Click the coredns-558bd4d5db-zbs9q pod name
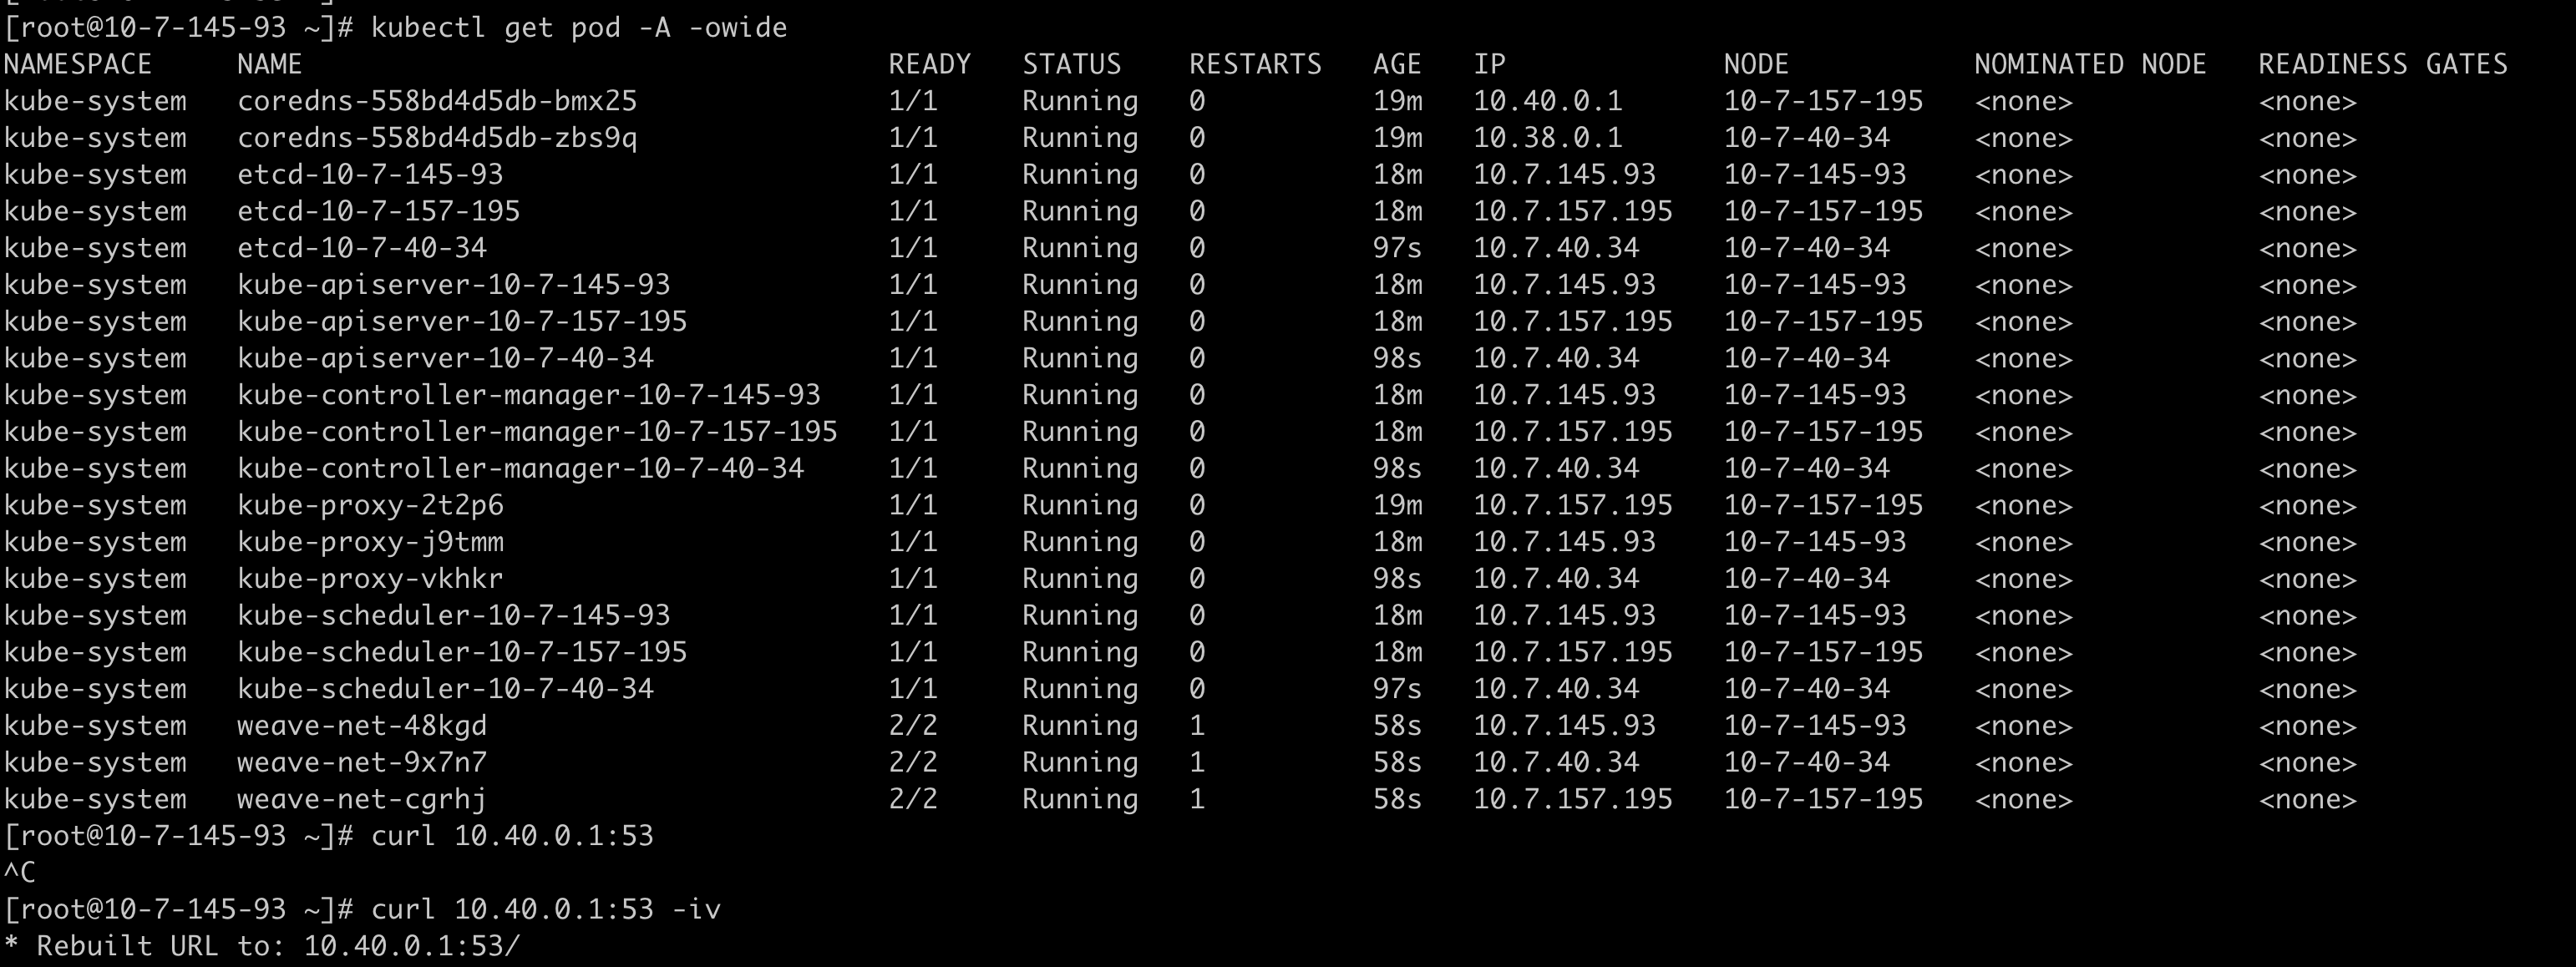Viewport: 2576px width, 967px height. [436, 138]
